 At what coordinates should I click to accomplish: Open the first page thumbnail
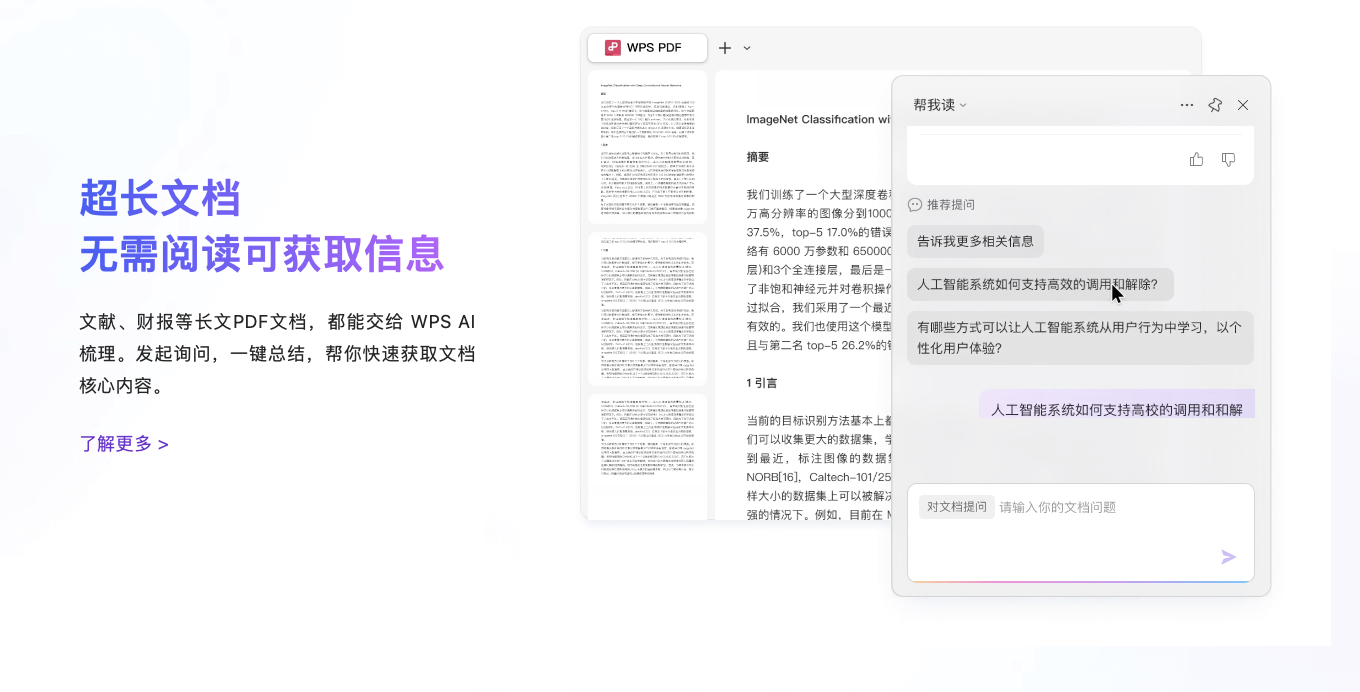click(647, 146)
